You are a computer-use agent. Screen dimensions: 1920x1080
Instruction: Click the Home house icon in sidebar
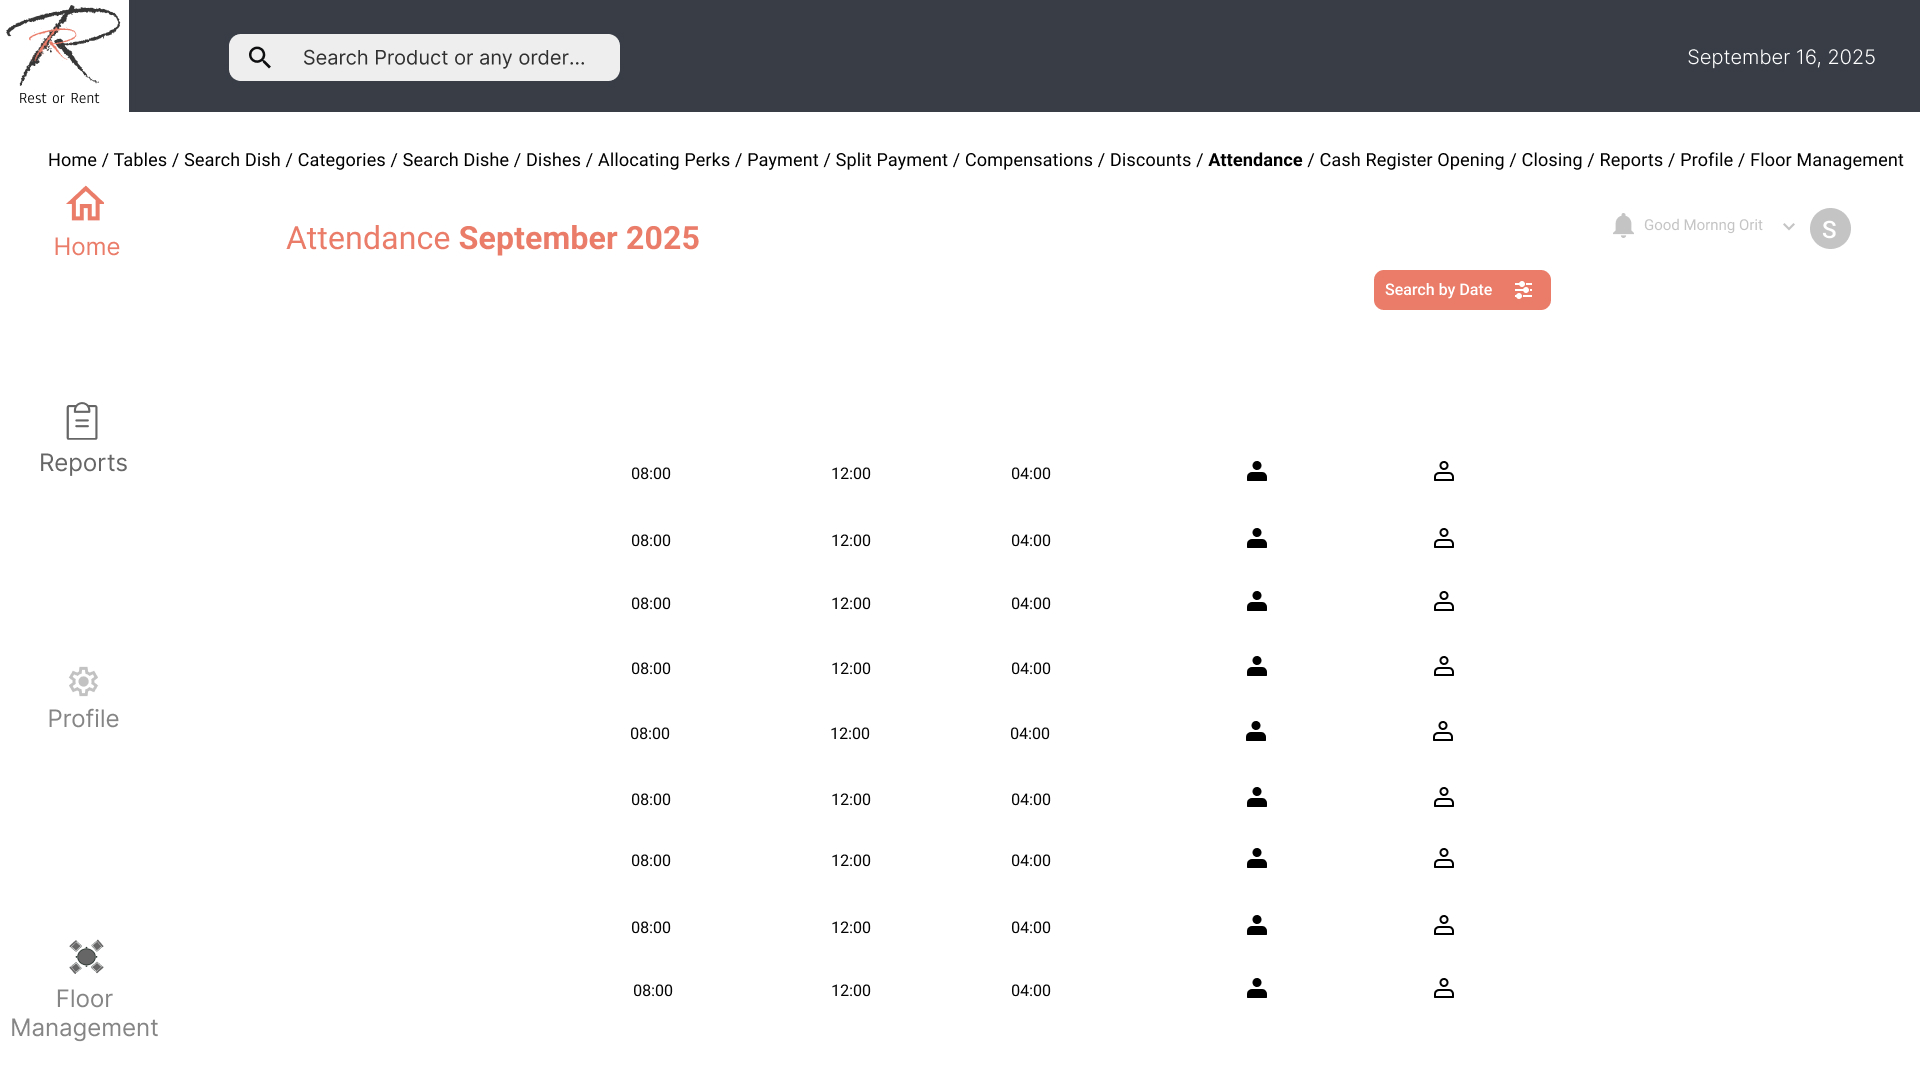tap(85, 204)
